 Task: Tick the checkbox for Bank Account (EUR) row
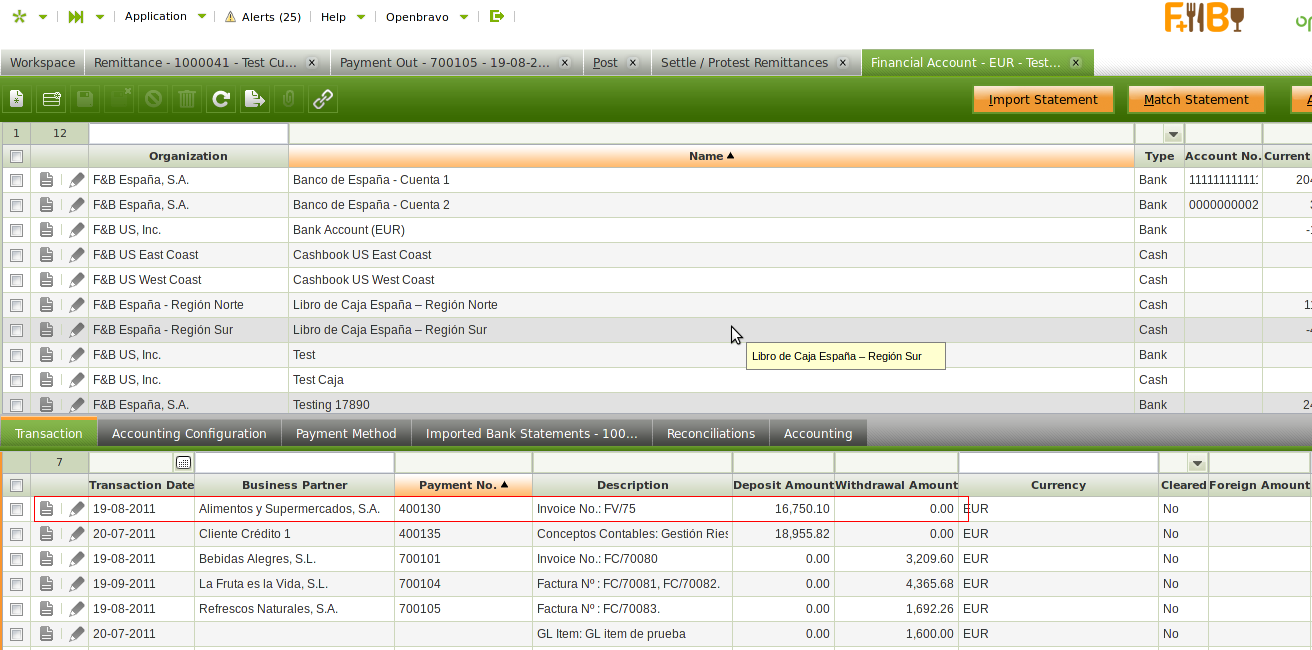pyautogui.click(x=16, y=230)
